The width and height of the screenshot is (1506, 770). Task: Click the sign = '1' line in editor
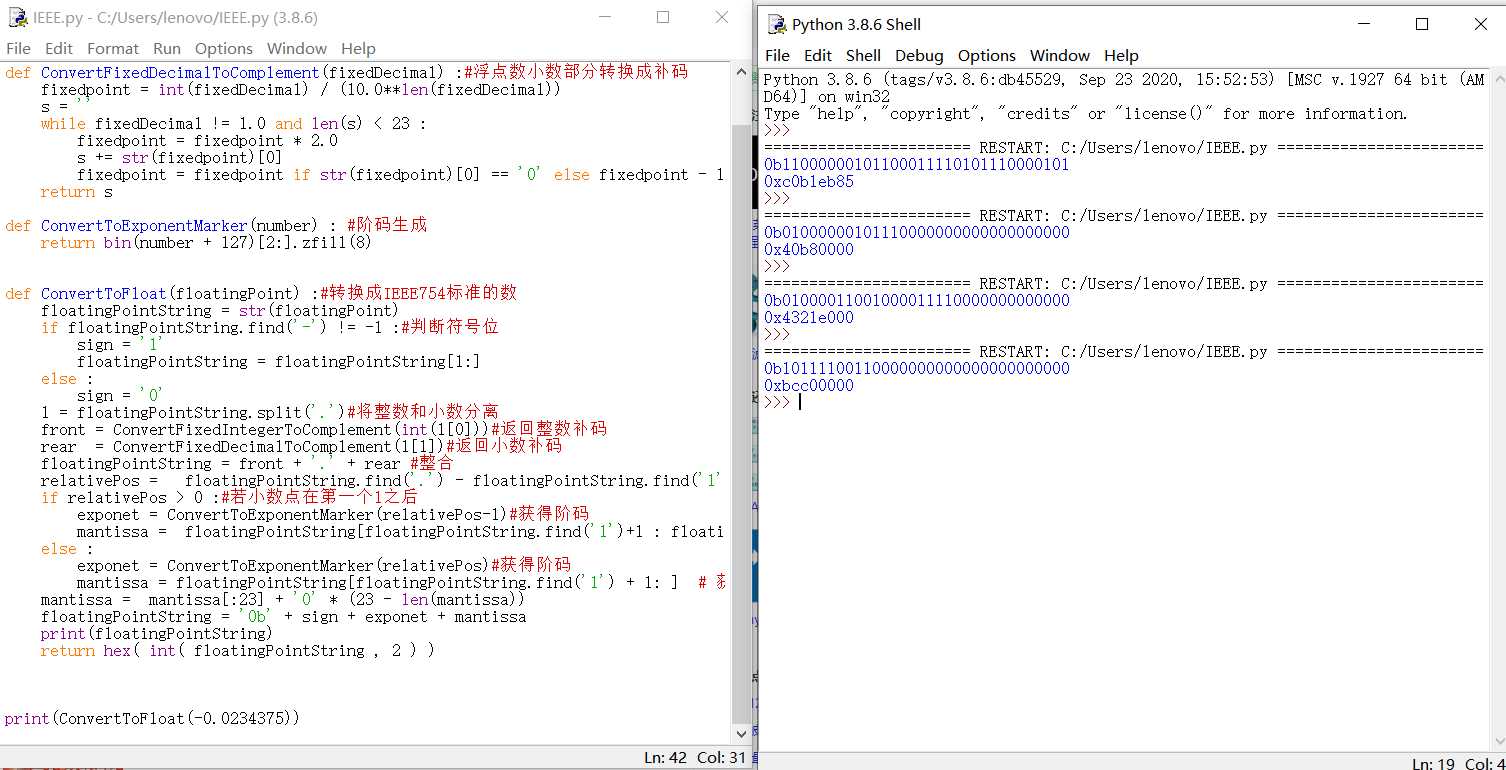point(118,345)
